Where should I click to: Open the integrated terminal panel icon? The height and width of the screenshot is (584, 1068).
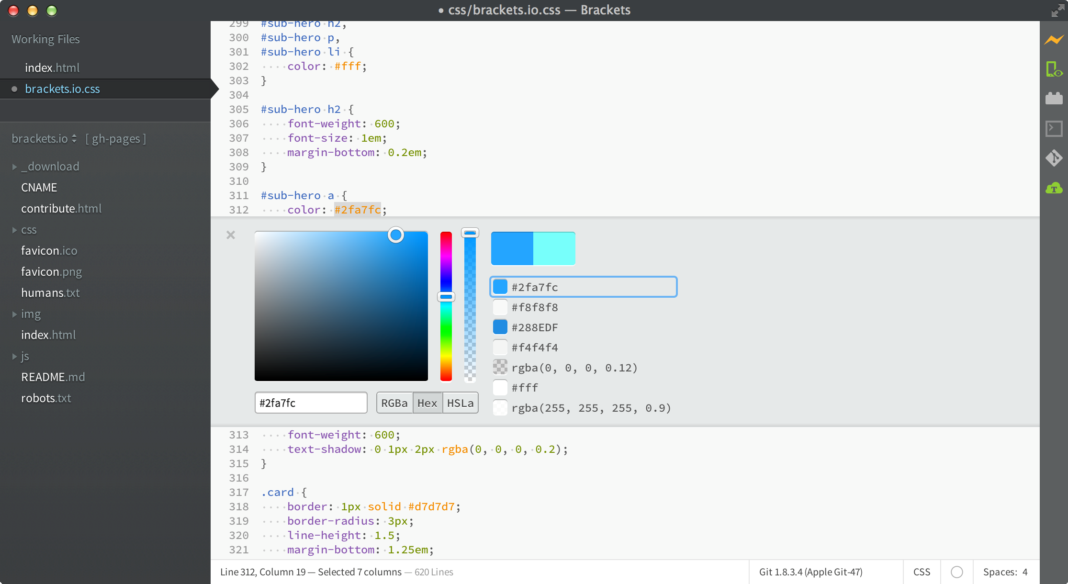pyautogui.click(x=1055, y=128)
